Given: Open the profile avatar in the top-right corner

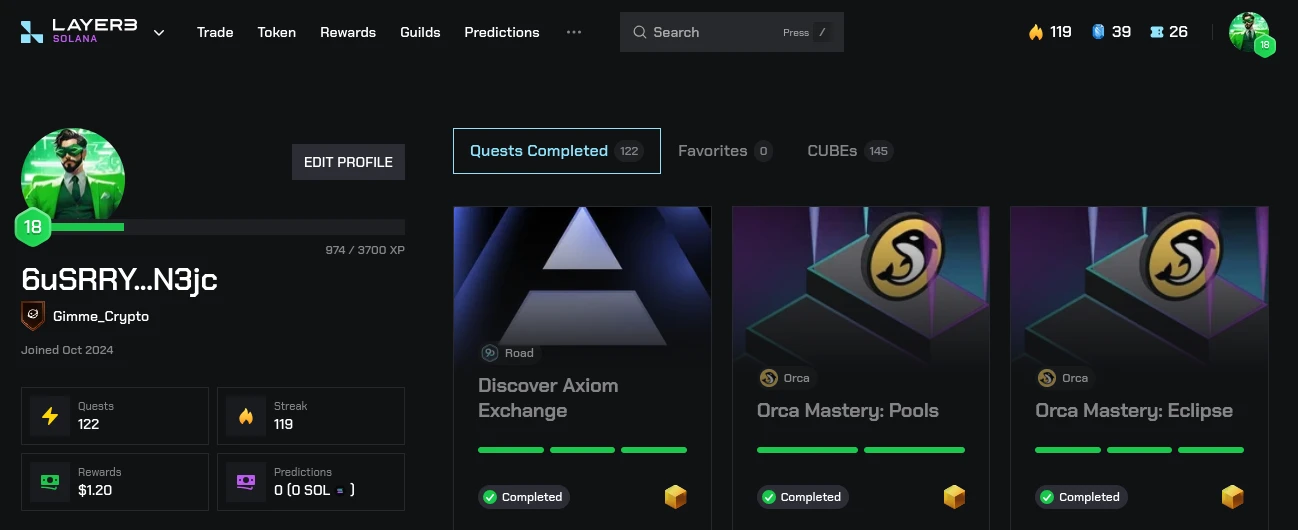Looking at the screenshot, I should pos(1250,33).
